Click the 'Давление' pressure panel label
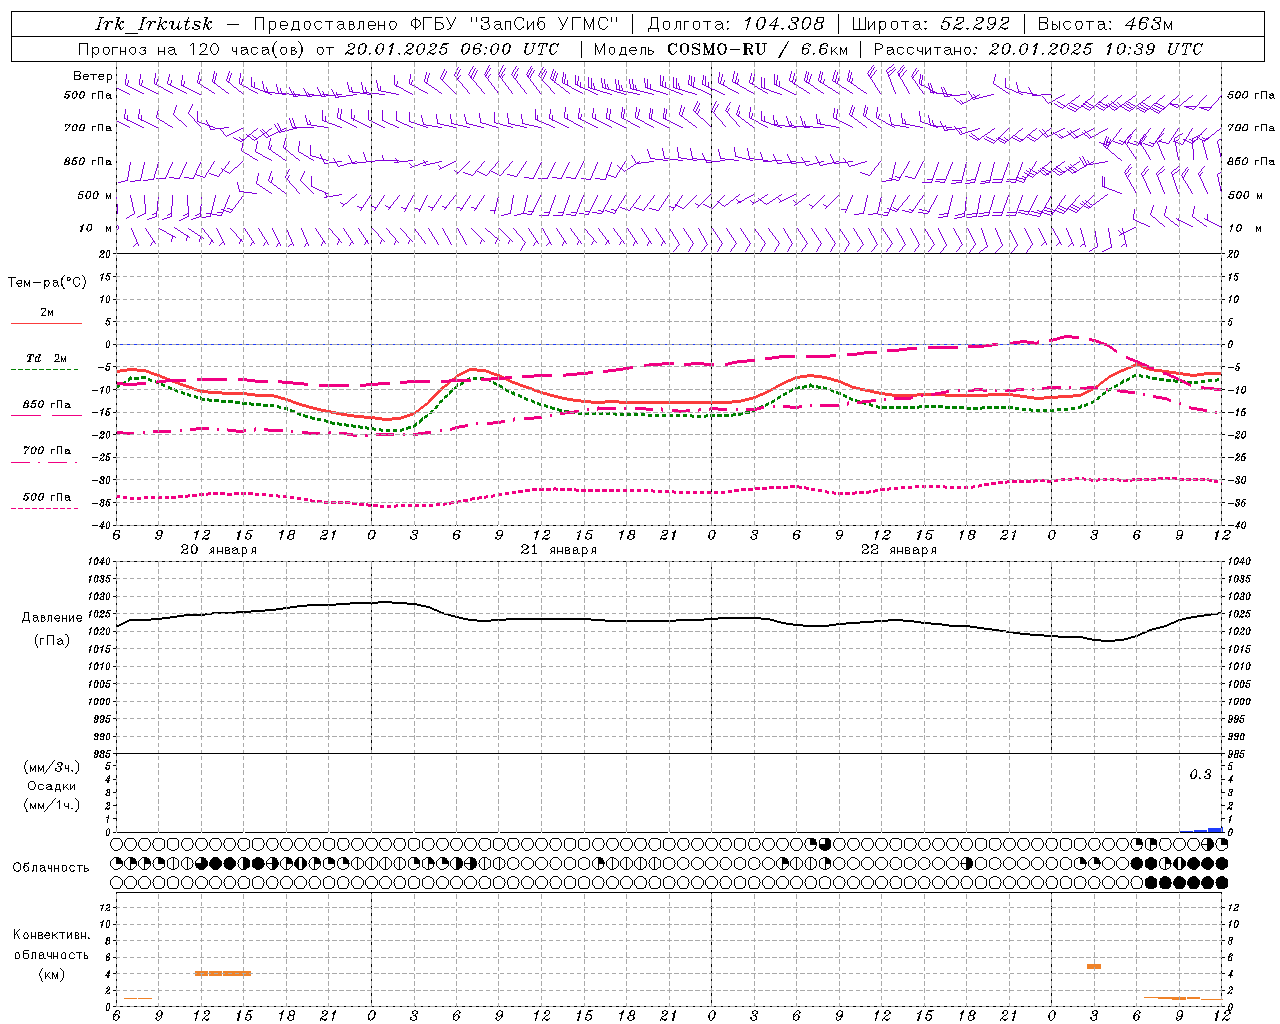 click(52, 618)
